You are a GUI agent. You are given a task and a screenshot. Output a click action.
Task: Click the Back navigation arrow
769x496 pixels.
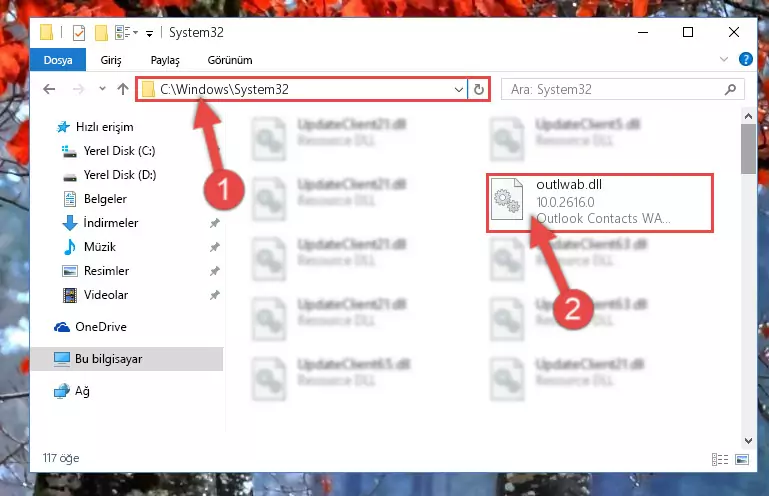click(49, 89)
